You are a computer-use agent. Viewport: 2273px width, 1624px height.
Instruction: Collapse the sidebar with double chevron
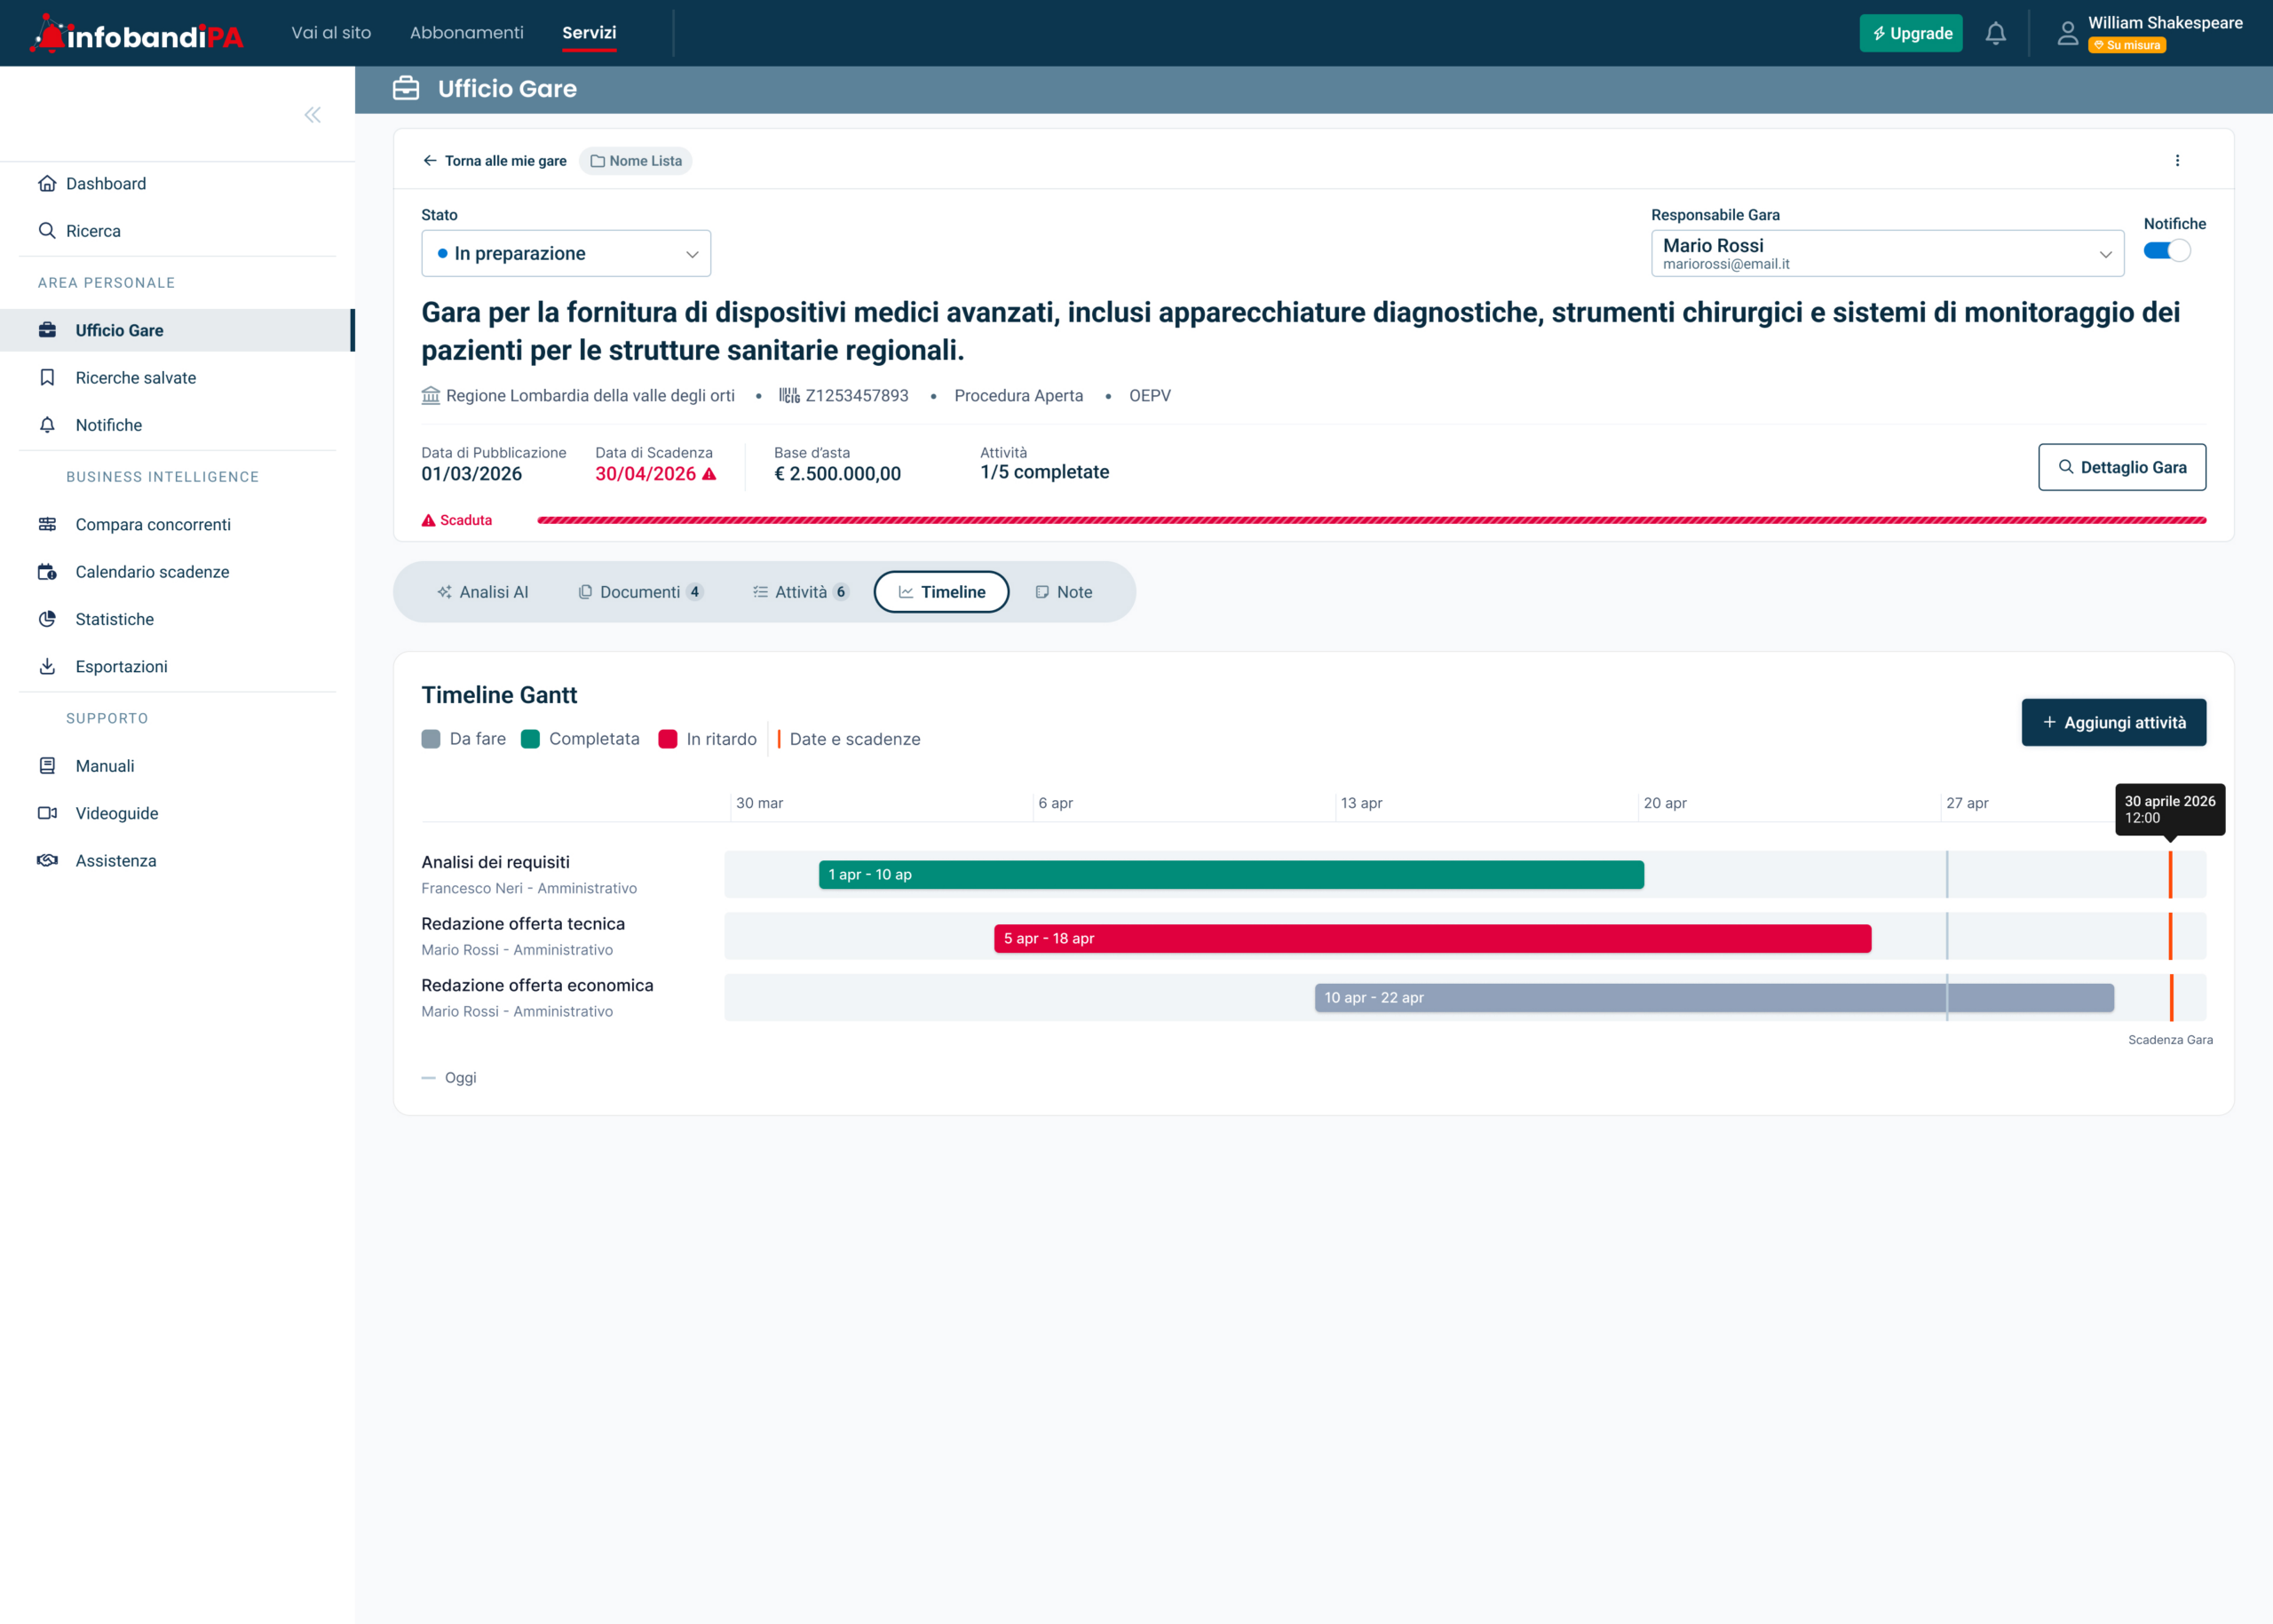(x=313, y=115)
